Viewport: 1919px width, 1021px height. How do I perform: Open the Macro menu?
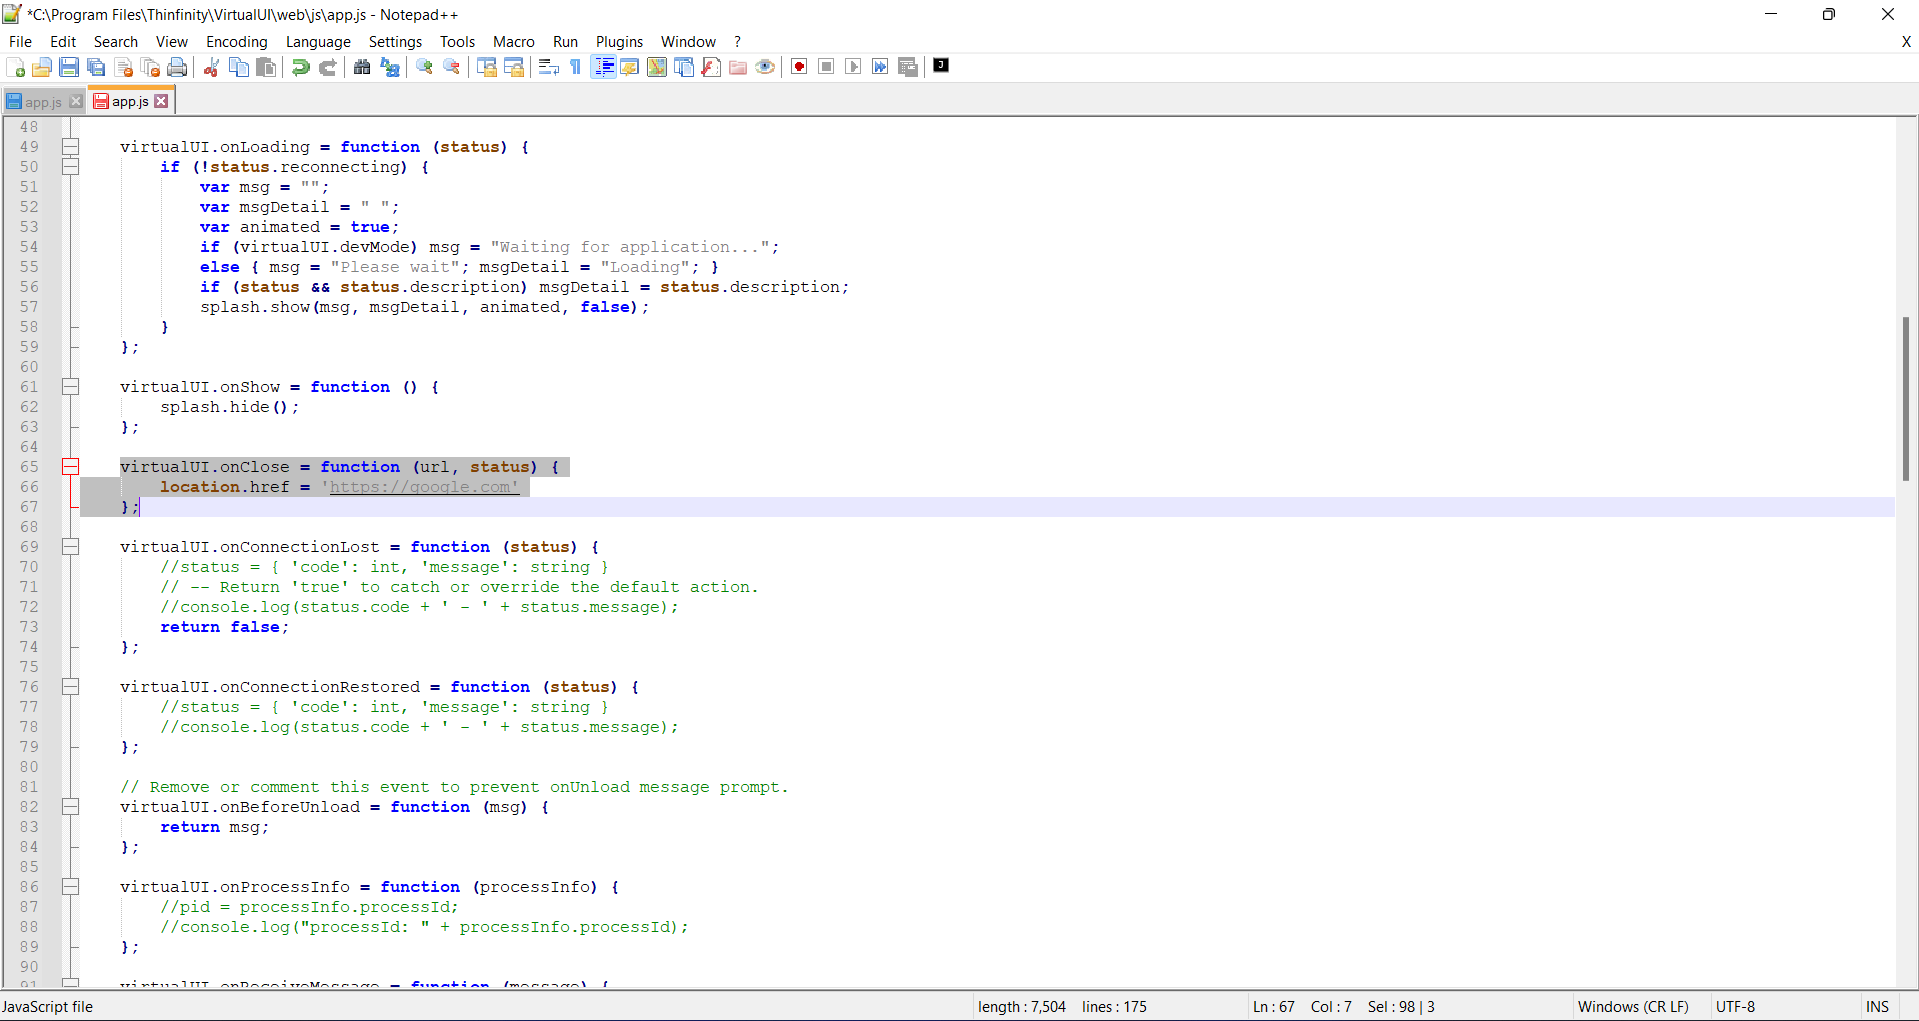click(x=513, y=42)
